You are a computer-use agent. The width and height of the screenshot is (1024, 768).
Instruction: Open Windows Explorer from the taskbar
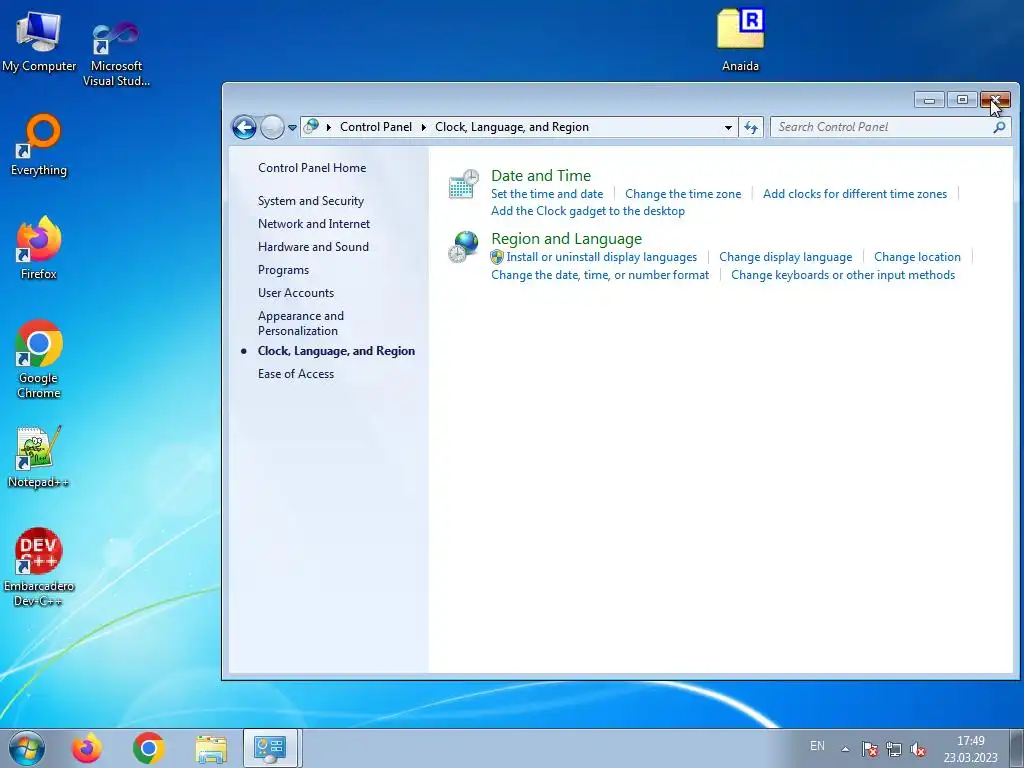point(211,748)
